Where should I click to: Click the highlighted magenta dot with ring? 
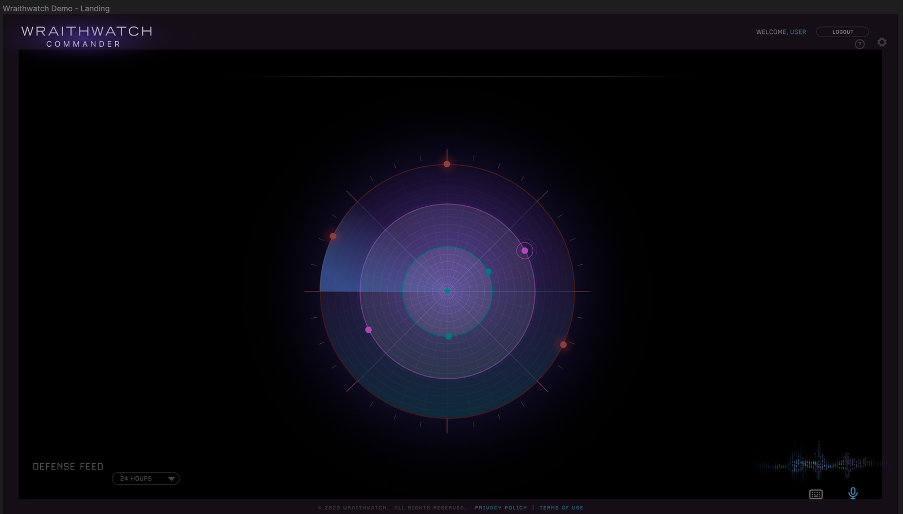pyautogui.click(x=525, y=251)
